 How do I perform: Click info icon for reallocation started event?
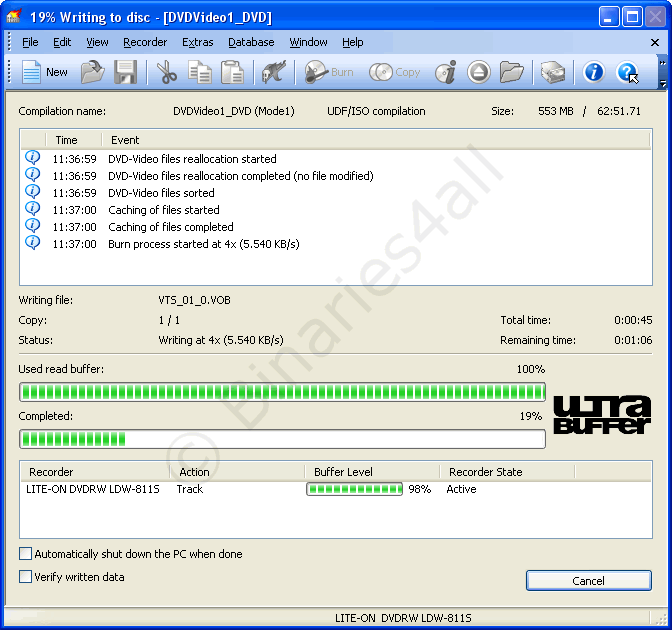(x=33, y=157)
